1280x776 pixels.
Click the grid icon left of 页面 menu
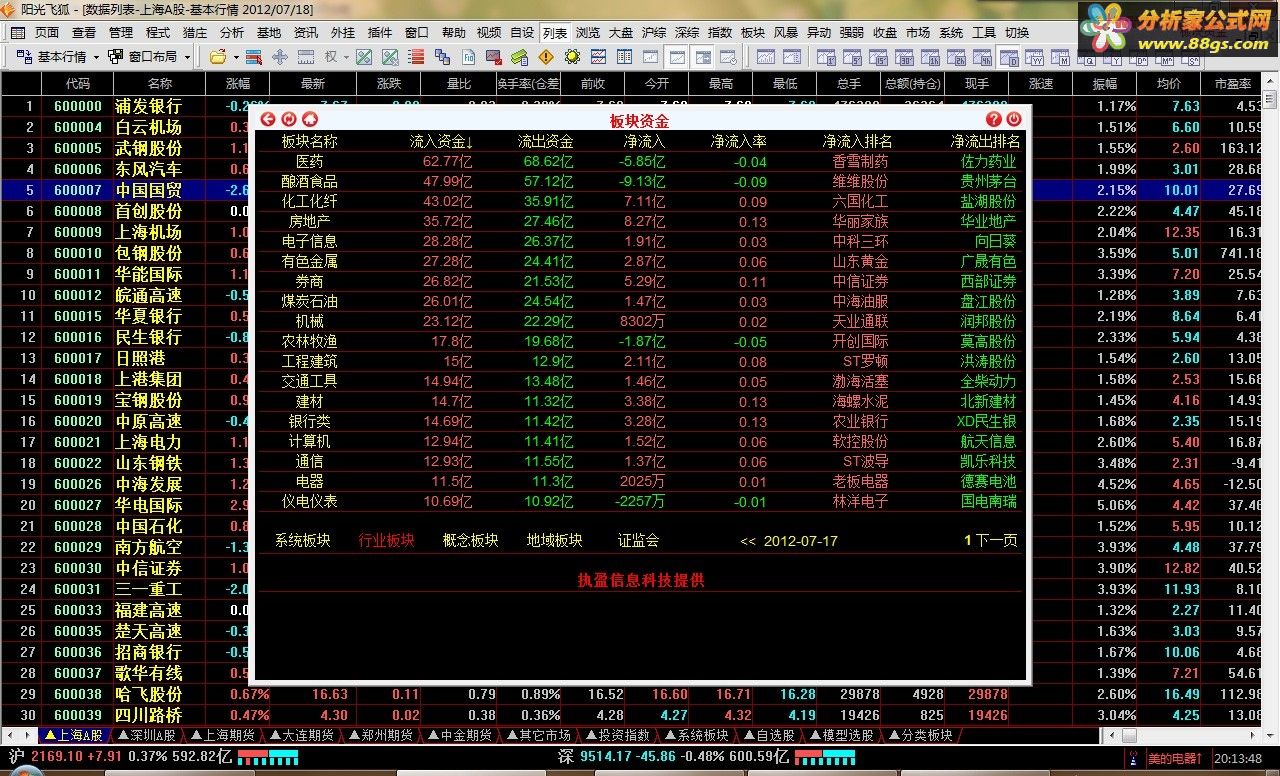pyautogui.click(x=17, y=33)
